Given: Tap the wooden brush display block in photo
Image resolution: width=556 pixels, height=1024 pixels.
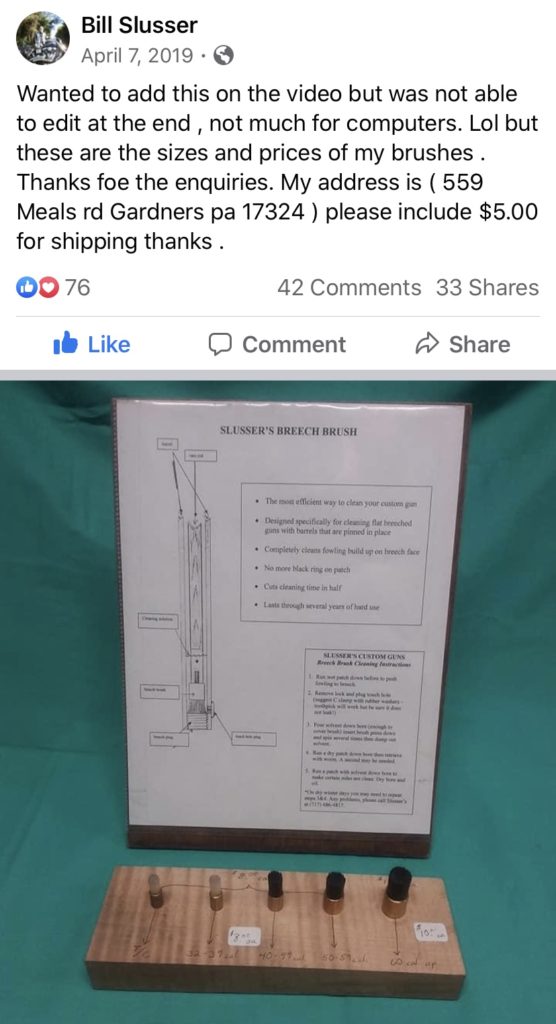Looking at the screenshot, I should (276, 930).
